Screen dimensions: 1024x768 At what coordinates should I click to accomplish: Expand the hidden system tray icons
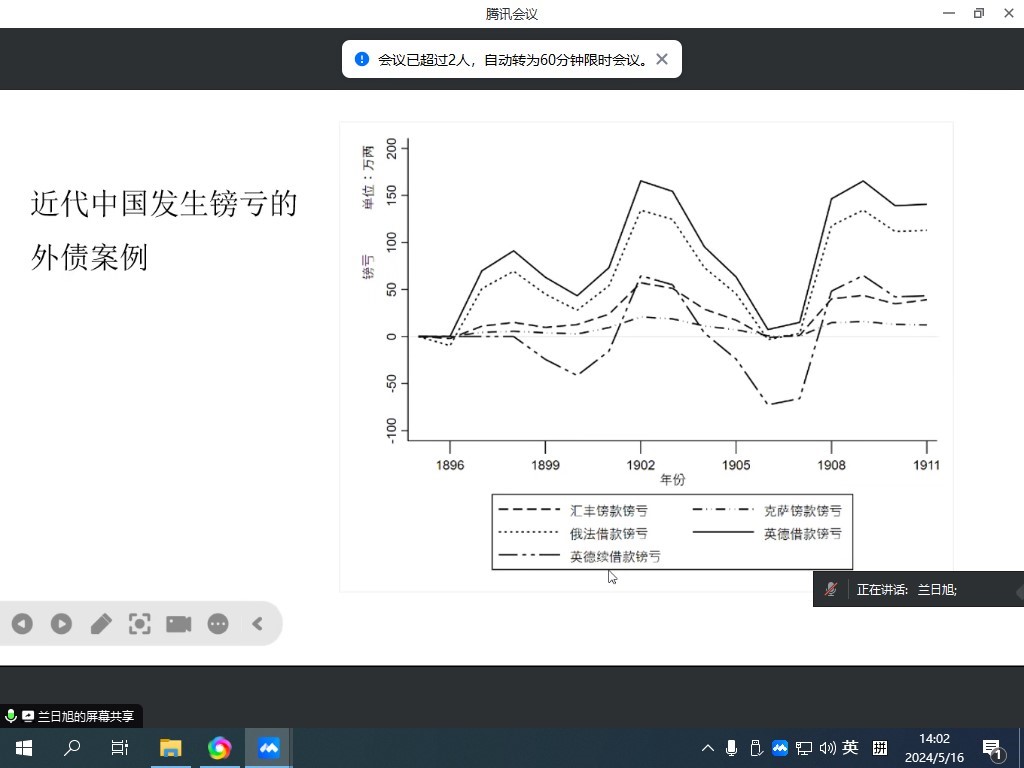click(708, 748)
